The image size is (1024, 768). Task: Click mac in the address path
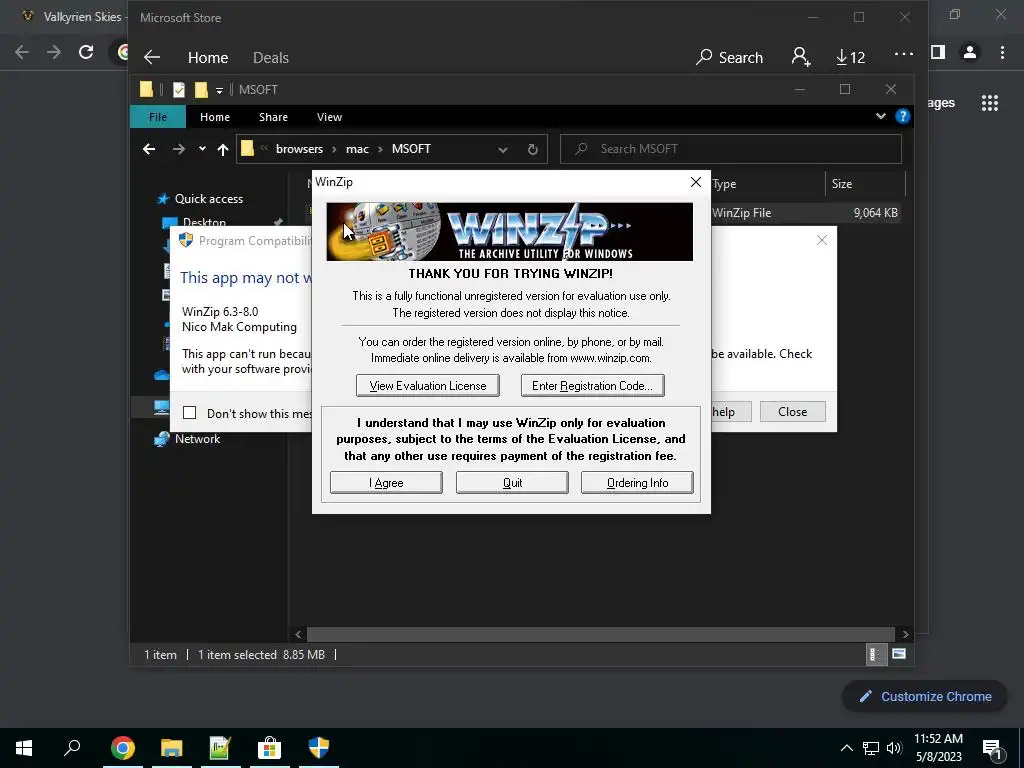click(357, 149)
